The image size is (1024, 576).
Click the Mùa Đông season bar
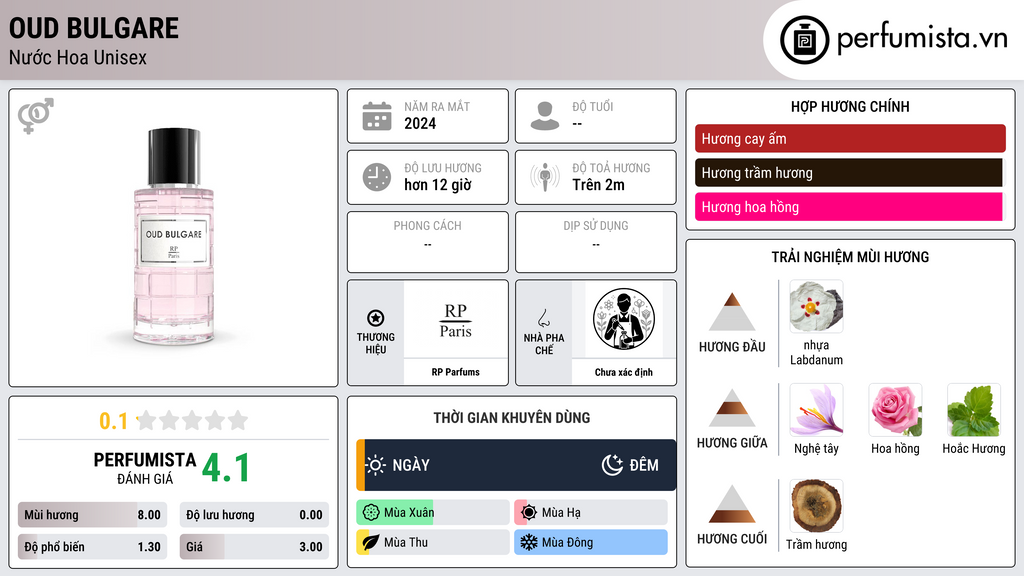pos(591,542)
